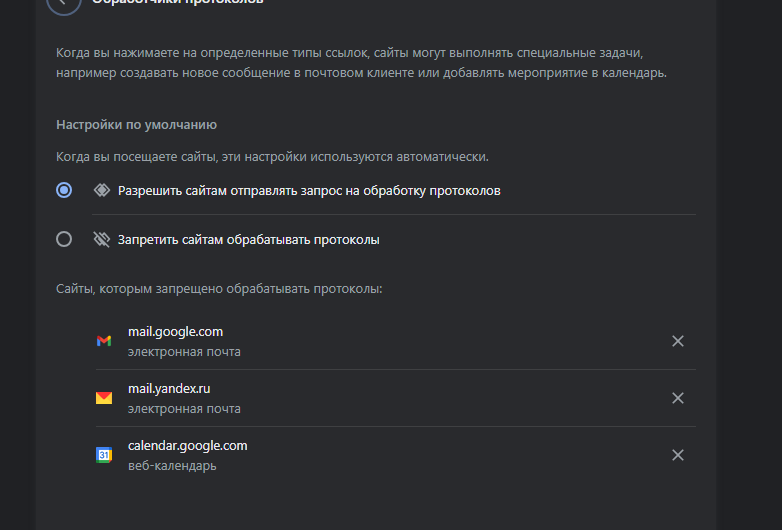Click the Gmail favicon for mail.google.com
Image resolution: width=782 pixels, height=530 pixels.
tap(104, 341)
